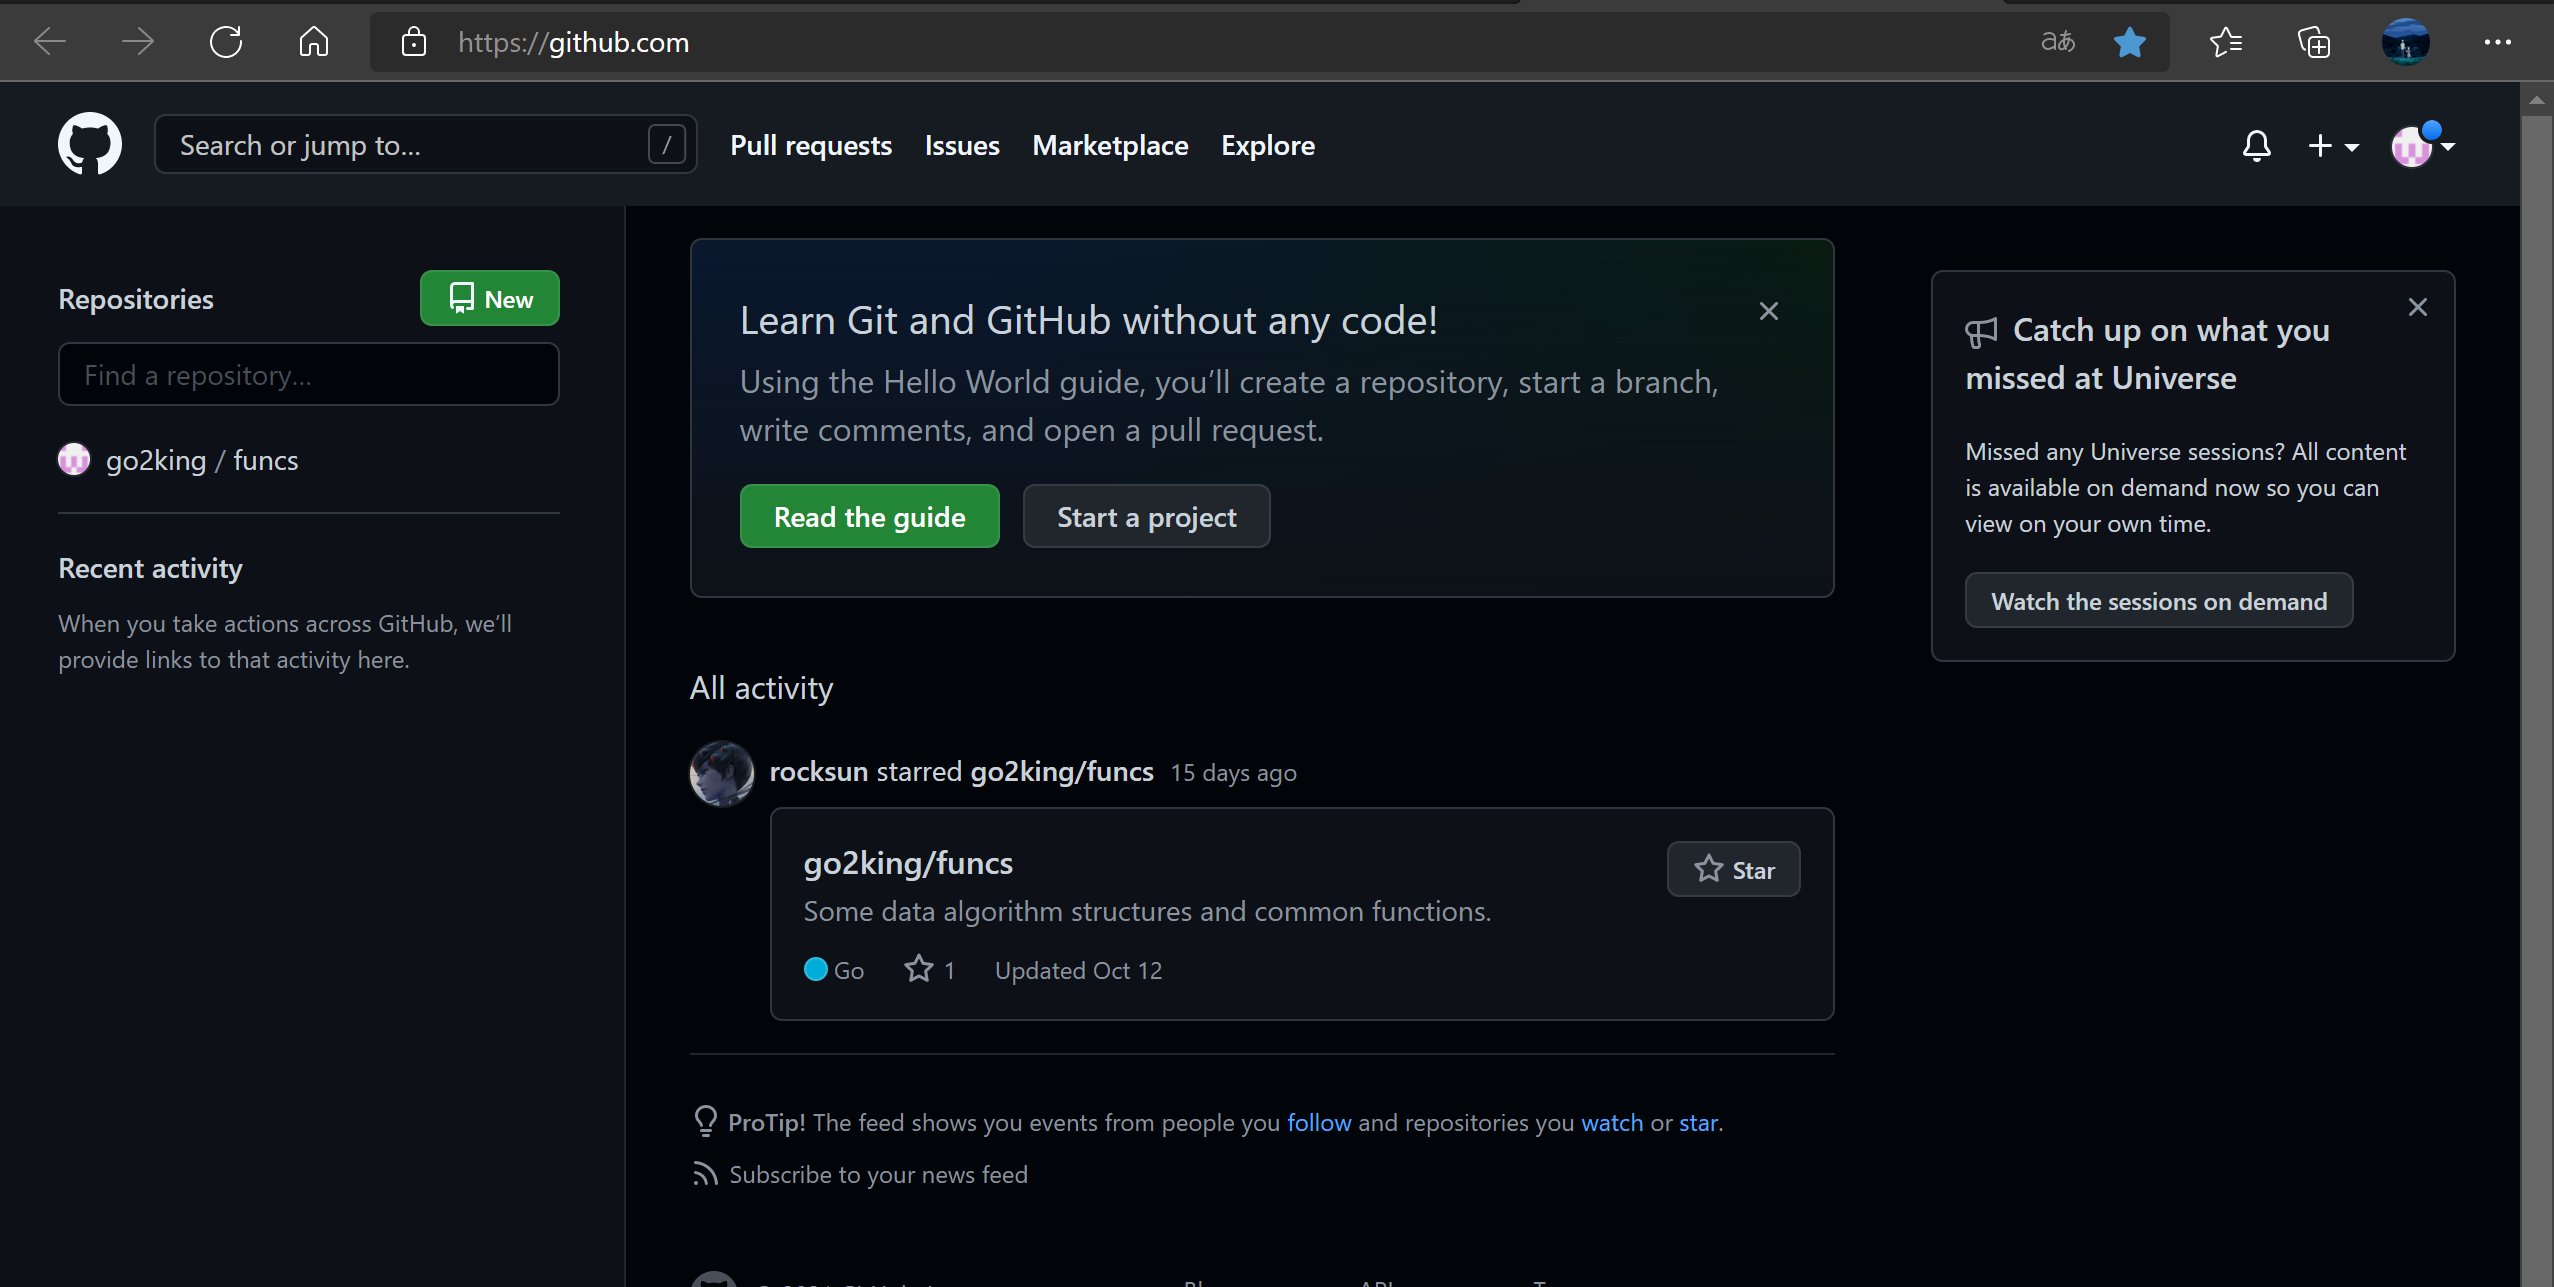
Task: Click the scrollbar up arrow
Action: tap(2537, 99)
